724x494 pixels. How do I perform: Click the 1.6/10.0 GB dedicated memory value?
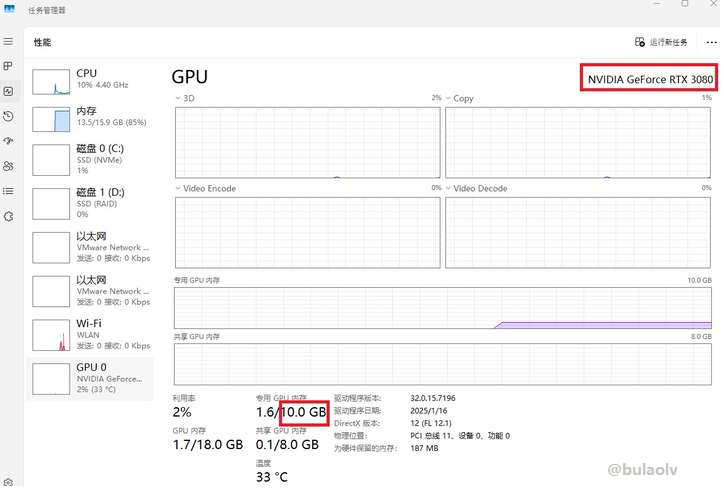tap(291, 412)
